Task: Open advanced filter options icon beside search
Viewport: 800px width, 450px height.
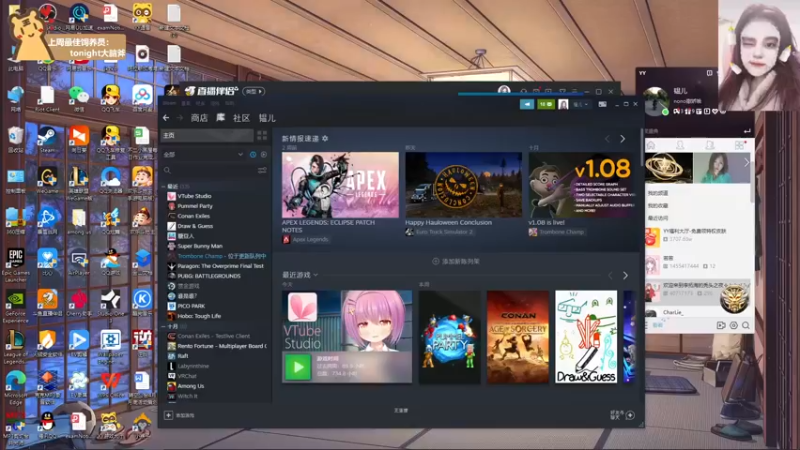Action: [x=262, y=170]
